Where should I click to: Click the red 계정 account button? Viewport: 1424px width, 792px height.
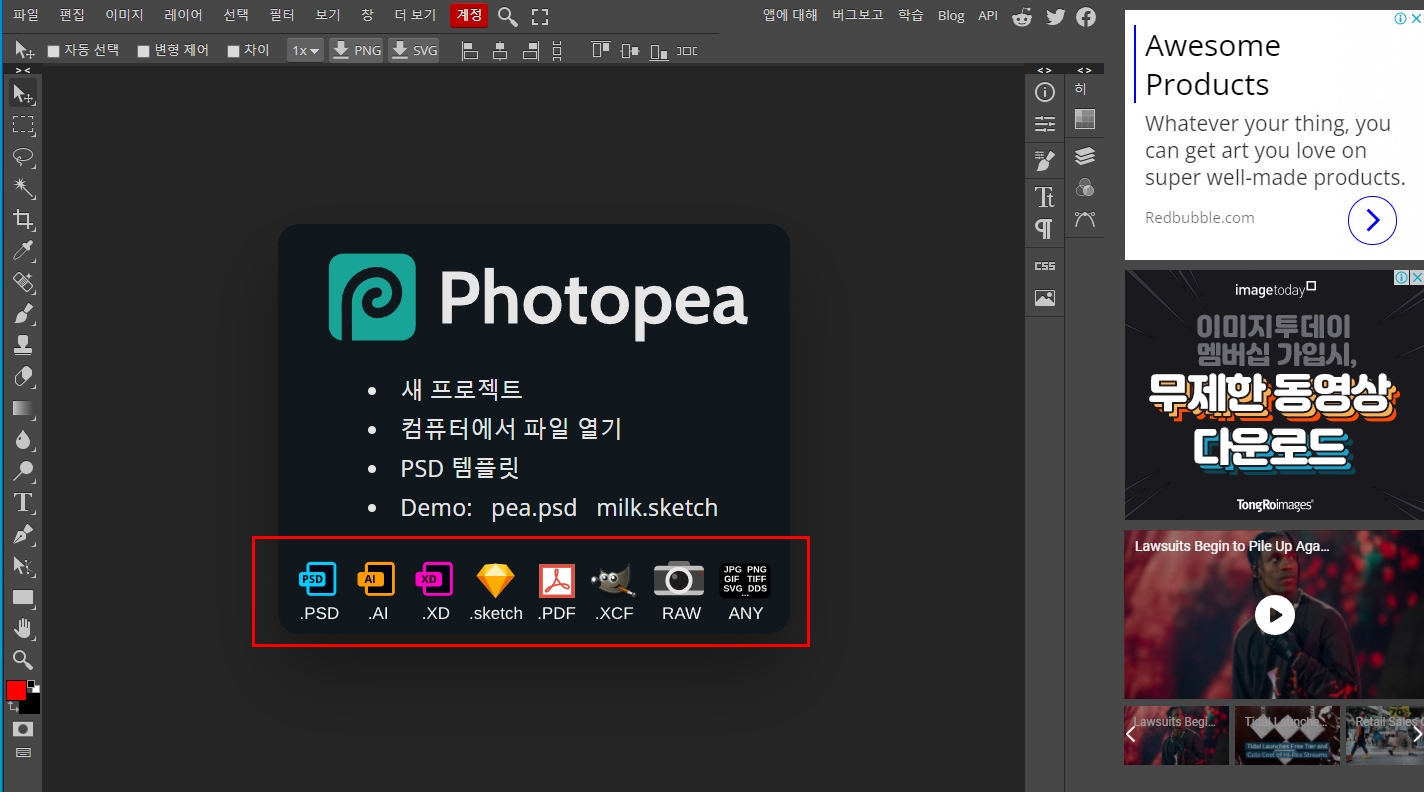tap(469, 15)
